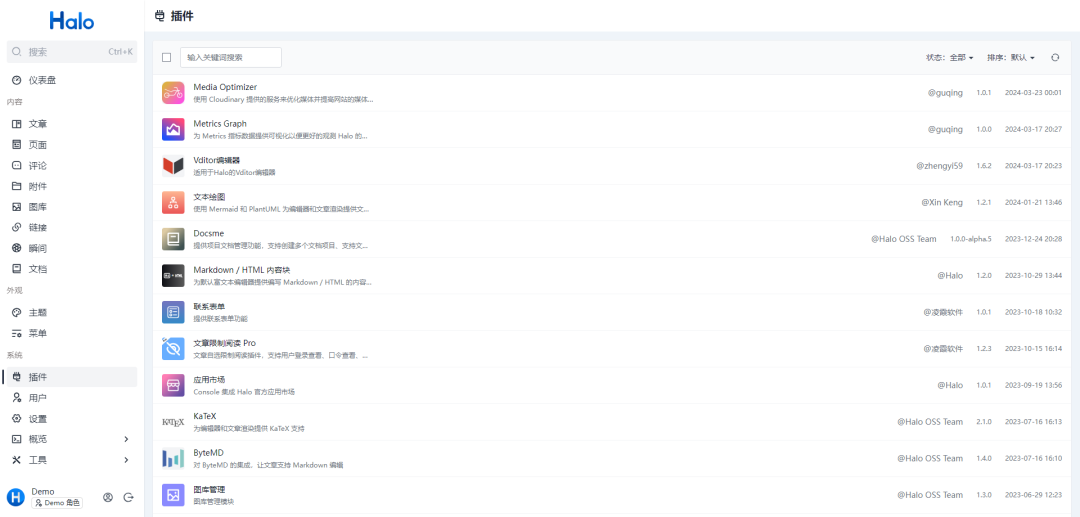This screenshot has height=517, width=1080.
Task: Click the 应用市场 plugin icon
Action: [x=173, y=385]
